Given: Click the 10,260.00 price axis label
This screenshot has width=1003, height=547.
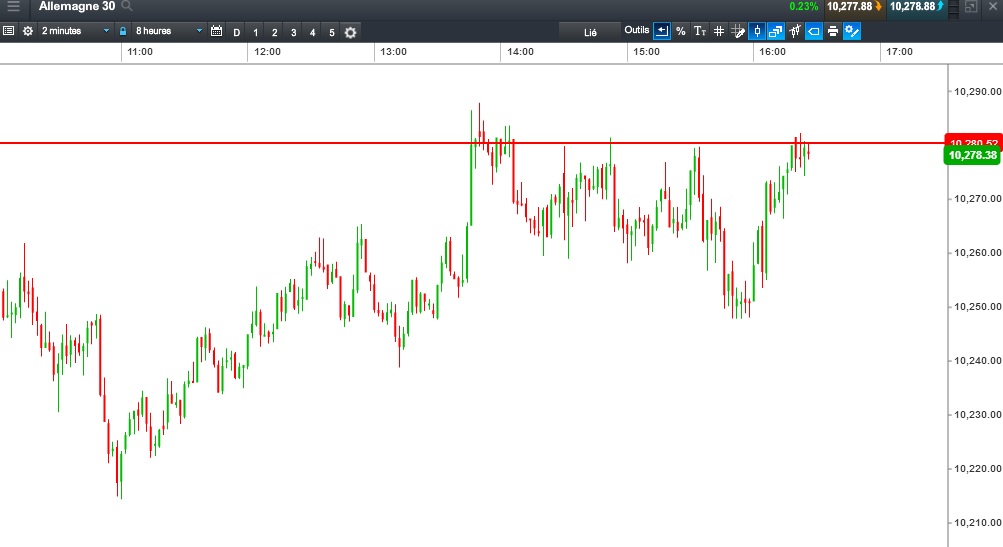Looking at the screenshot, I should coord(977,253).
